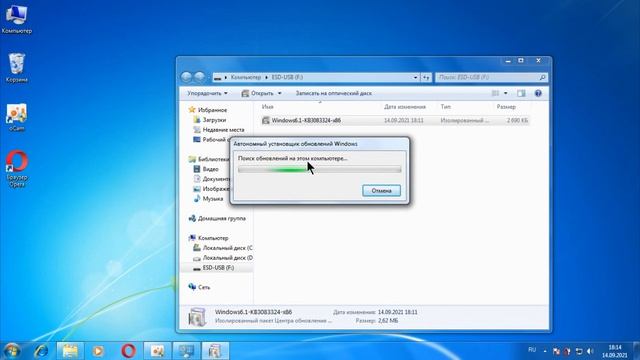Click the update search progress bar
640x360 pixels.
pyautogui.click(x=320, y=169)
